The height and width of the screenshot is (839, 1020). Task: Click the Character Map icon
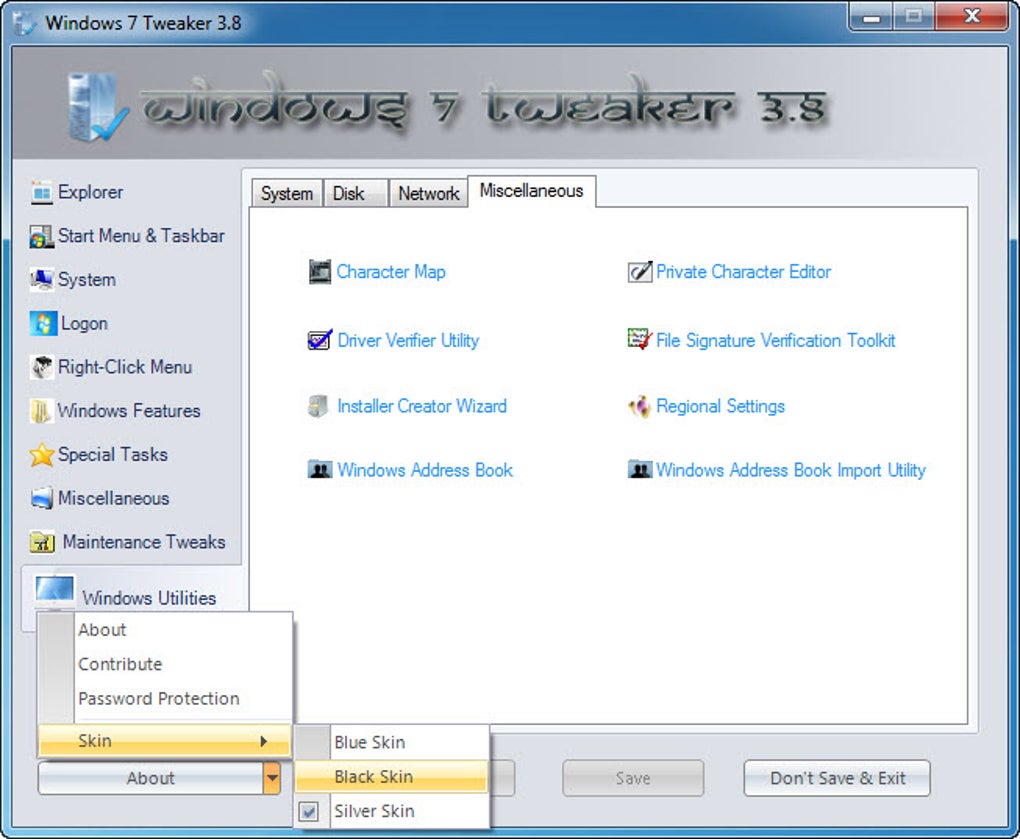click(x=319, y=271)
